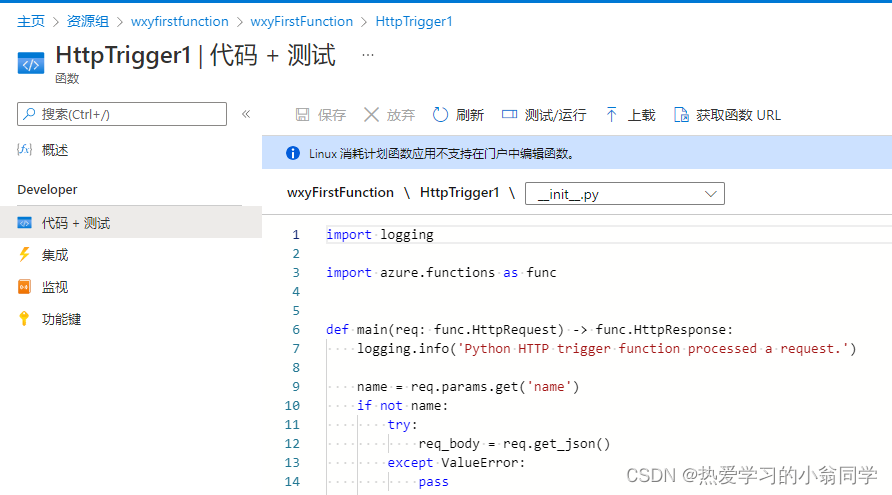Click line 12 req_body = req.get_json()
The image size is (892, 495).
coord(514,443)
